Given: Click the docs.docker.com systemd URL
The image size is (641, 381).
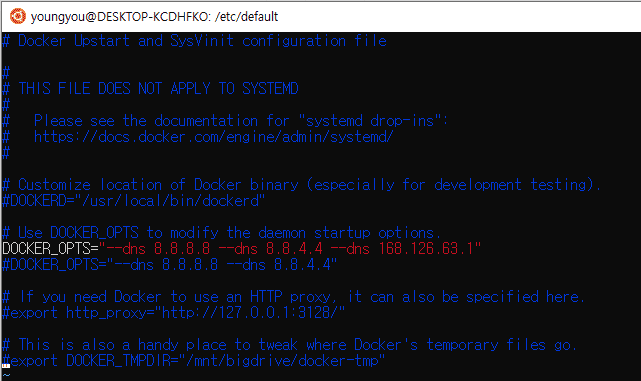Looking at the screenshot, I should click(213, 137).
